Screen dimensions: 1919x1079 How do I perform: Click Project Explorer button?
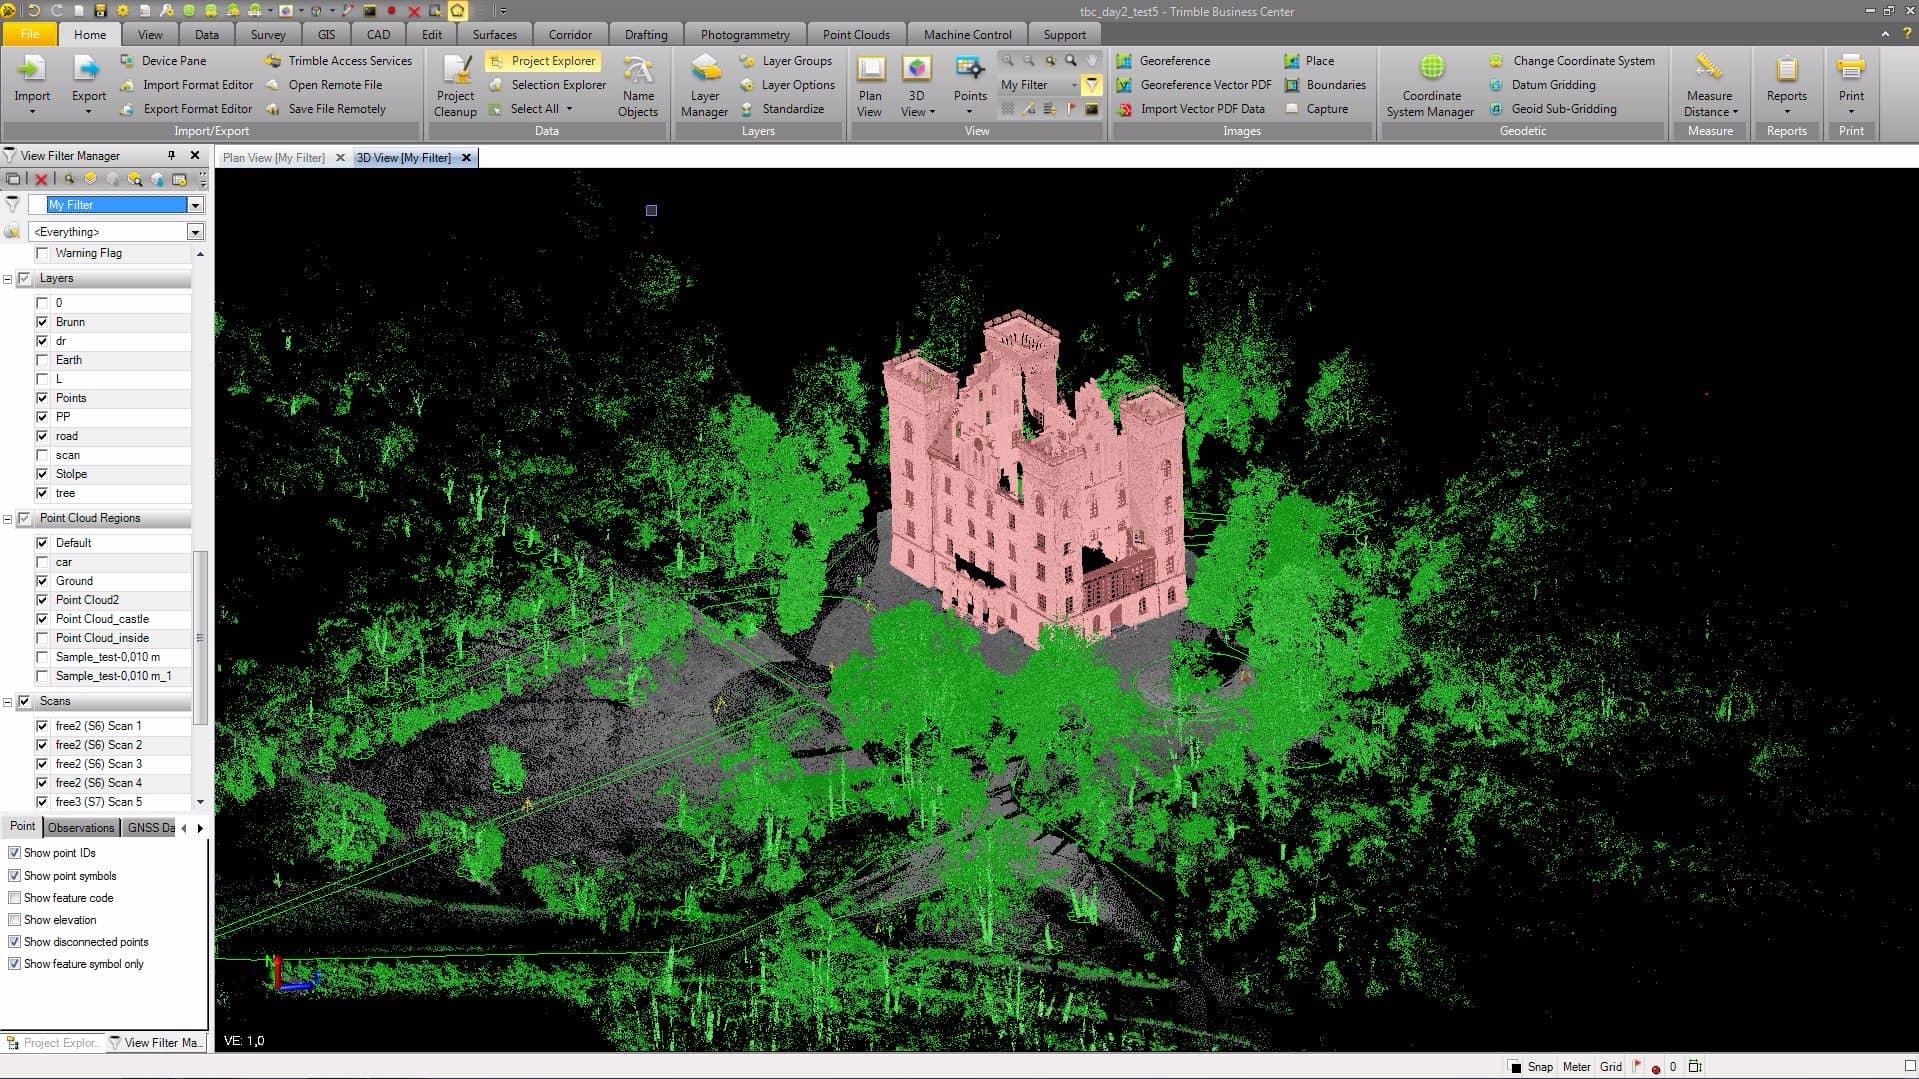coord(543,61)
